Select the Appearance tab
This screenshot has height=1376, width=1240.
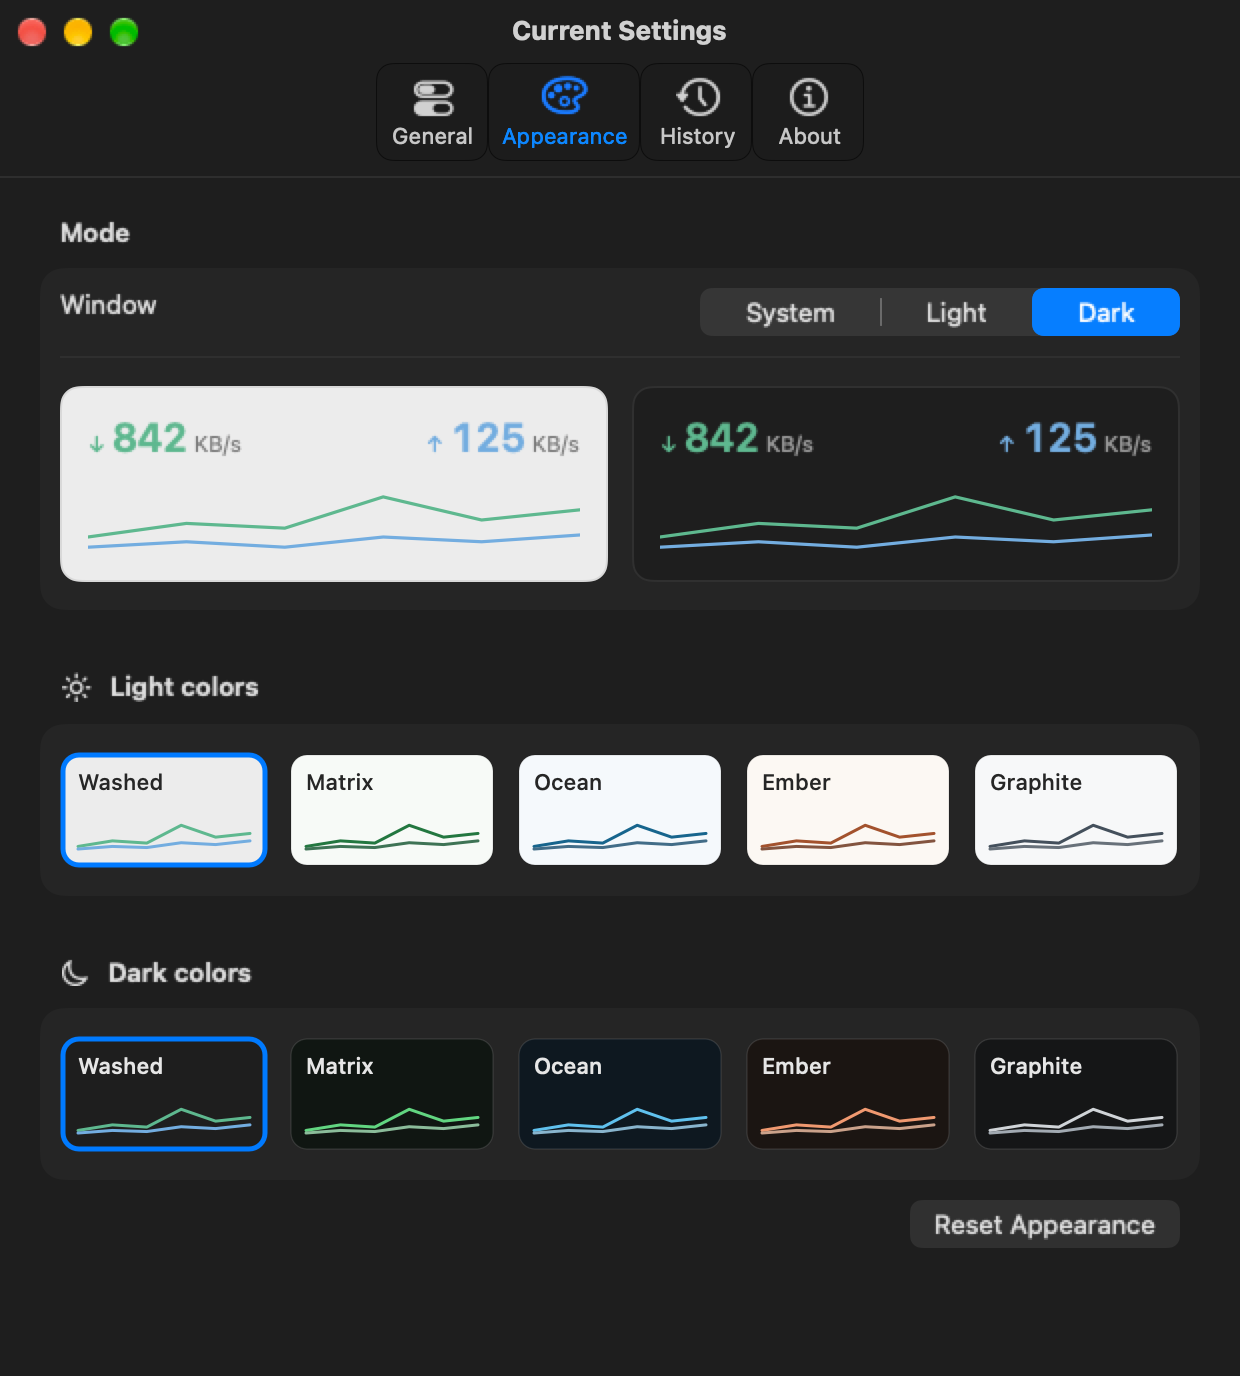[564, 112]
